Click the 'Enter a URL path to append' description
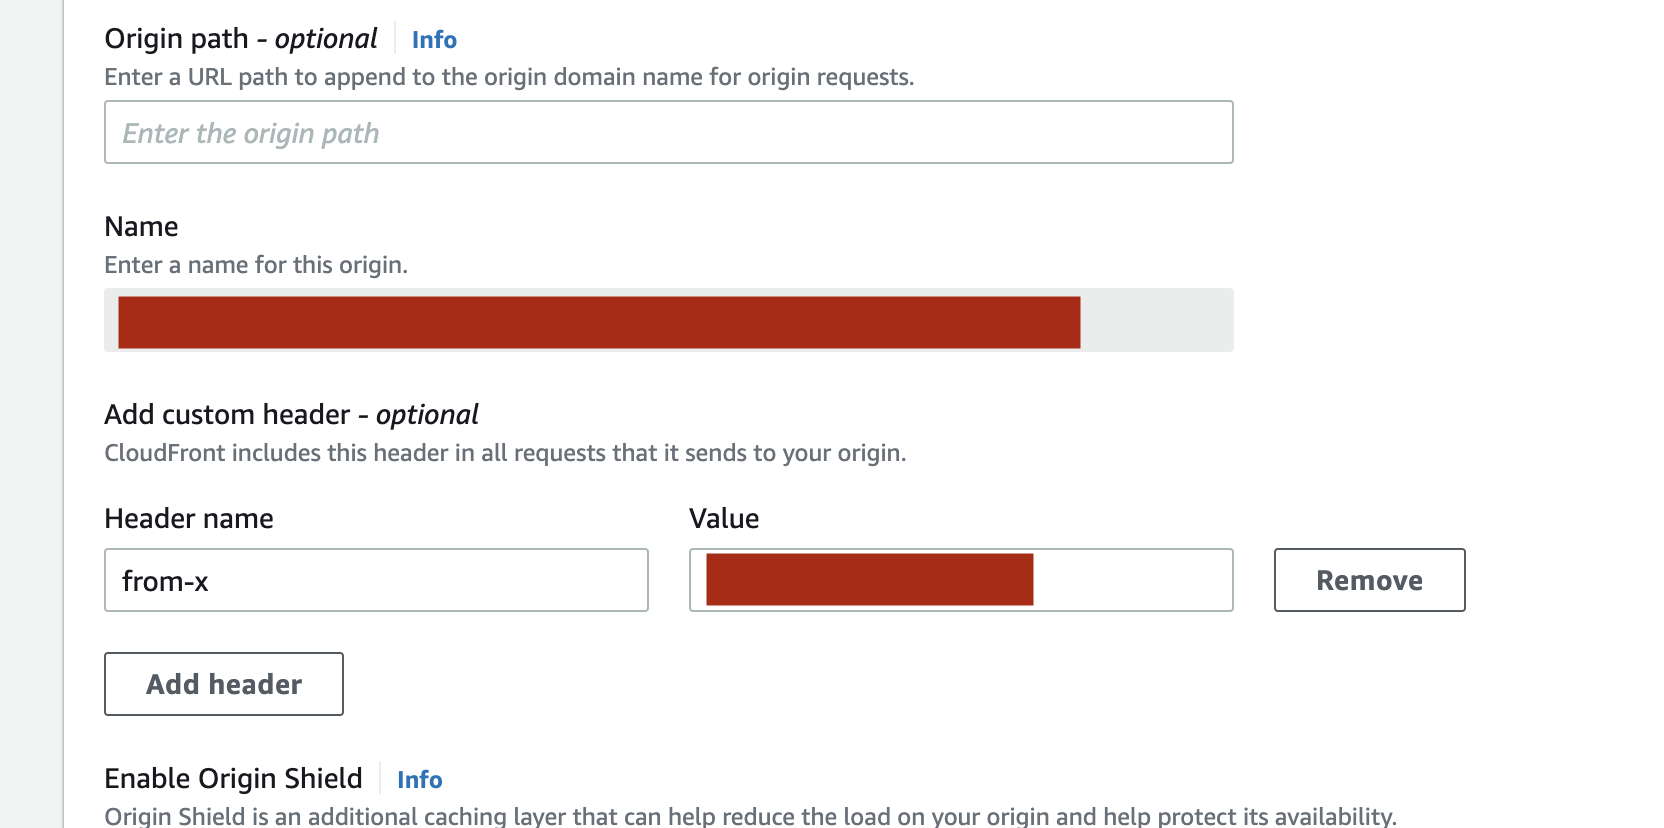 pos(509,77)
